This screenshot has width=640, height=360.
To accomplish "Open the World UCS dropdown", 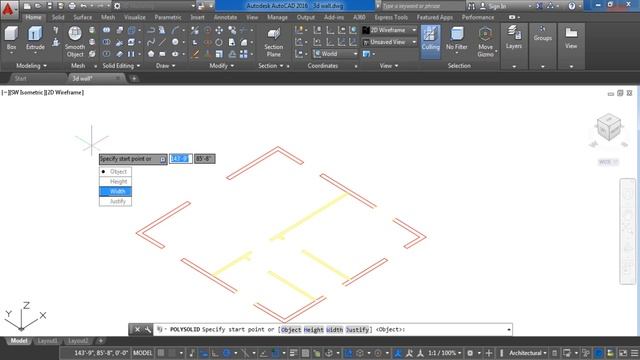I will [x=336, y=54].
